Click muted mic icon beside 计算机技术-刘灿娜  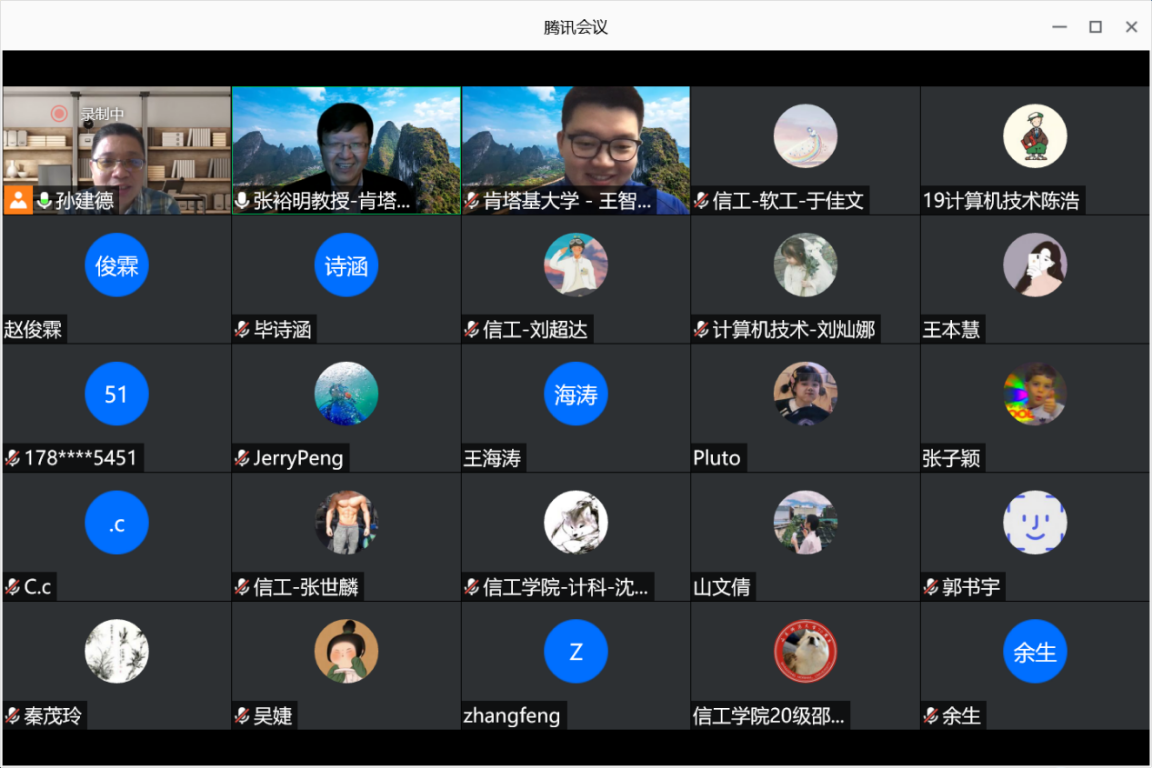701,329
